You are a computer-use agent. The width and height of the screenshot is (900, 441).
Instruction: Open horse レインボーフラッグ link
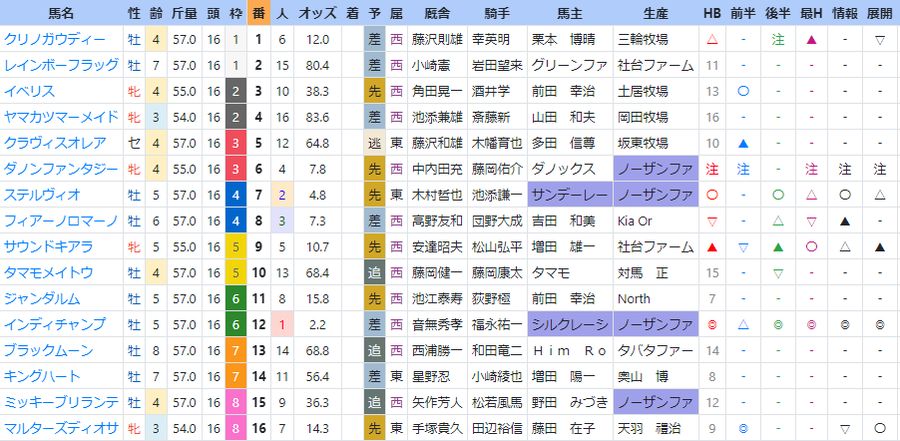61,65
